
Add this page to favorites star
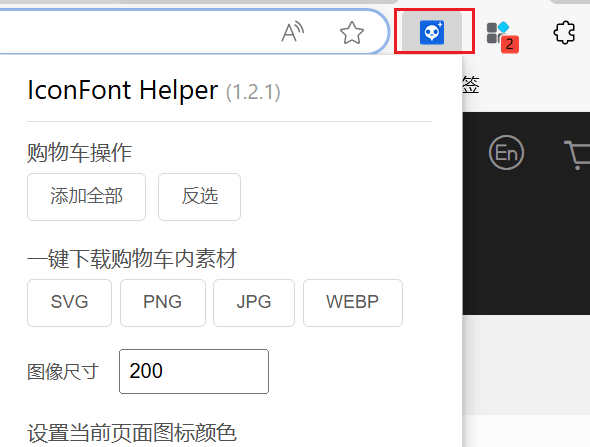(x=352, y=33)
